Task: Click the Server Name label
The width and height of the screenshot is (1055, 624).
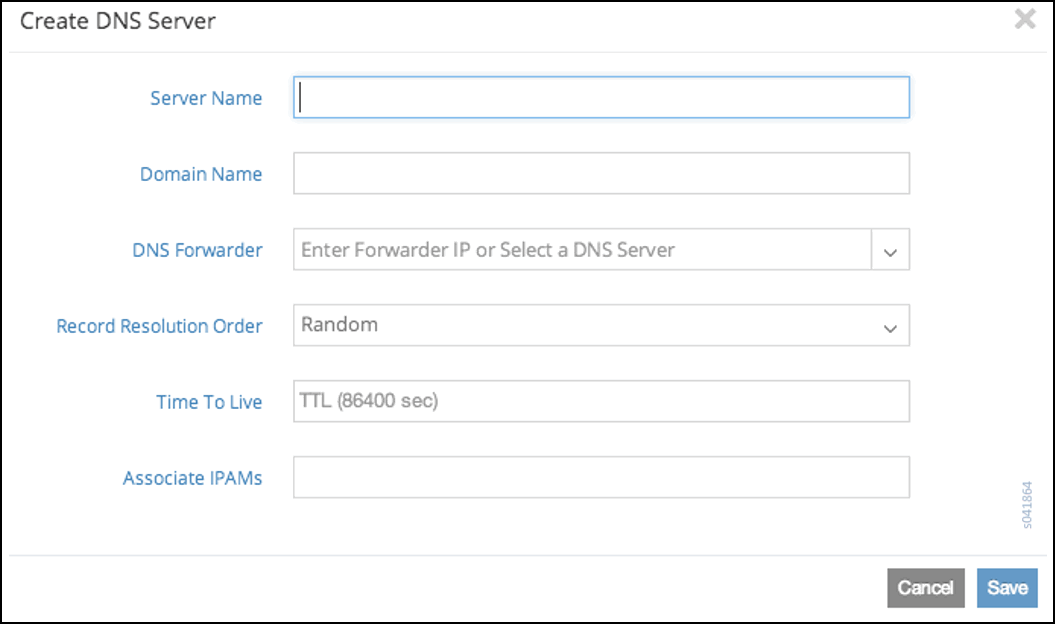Action: 206,98
